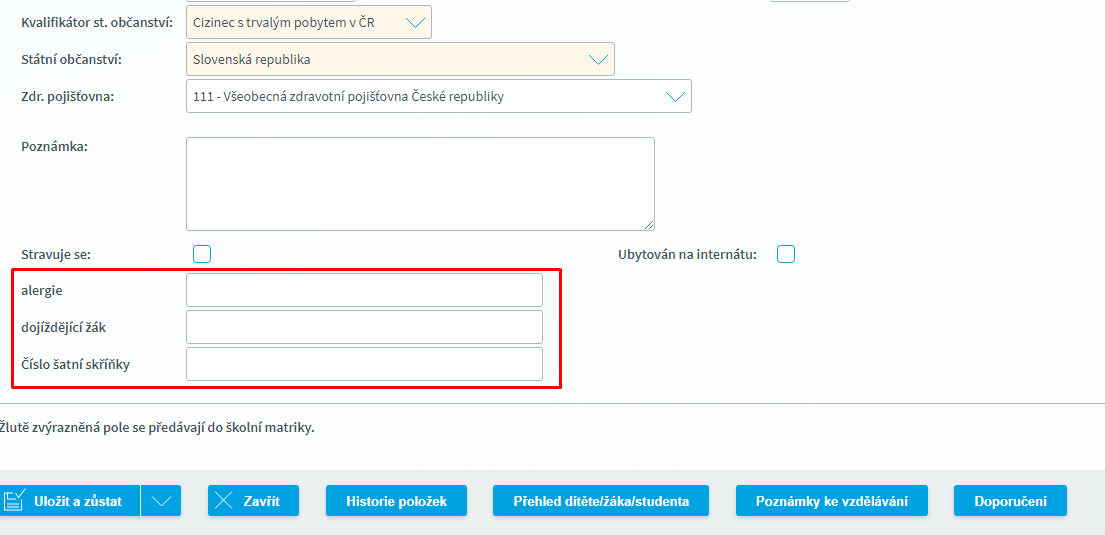Image resolution: width=1105 pixels, height=535 pixels.
Task: Click the chevron arrow in Státní občanství field
Action: tap(598, 59)
